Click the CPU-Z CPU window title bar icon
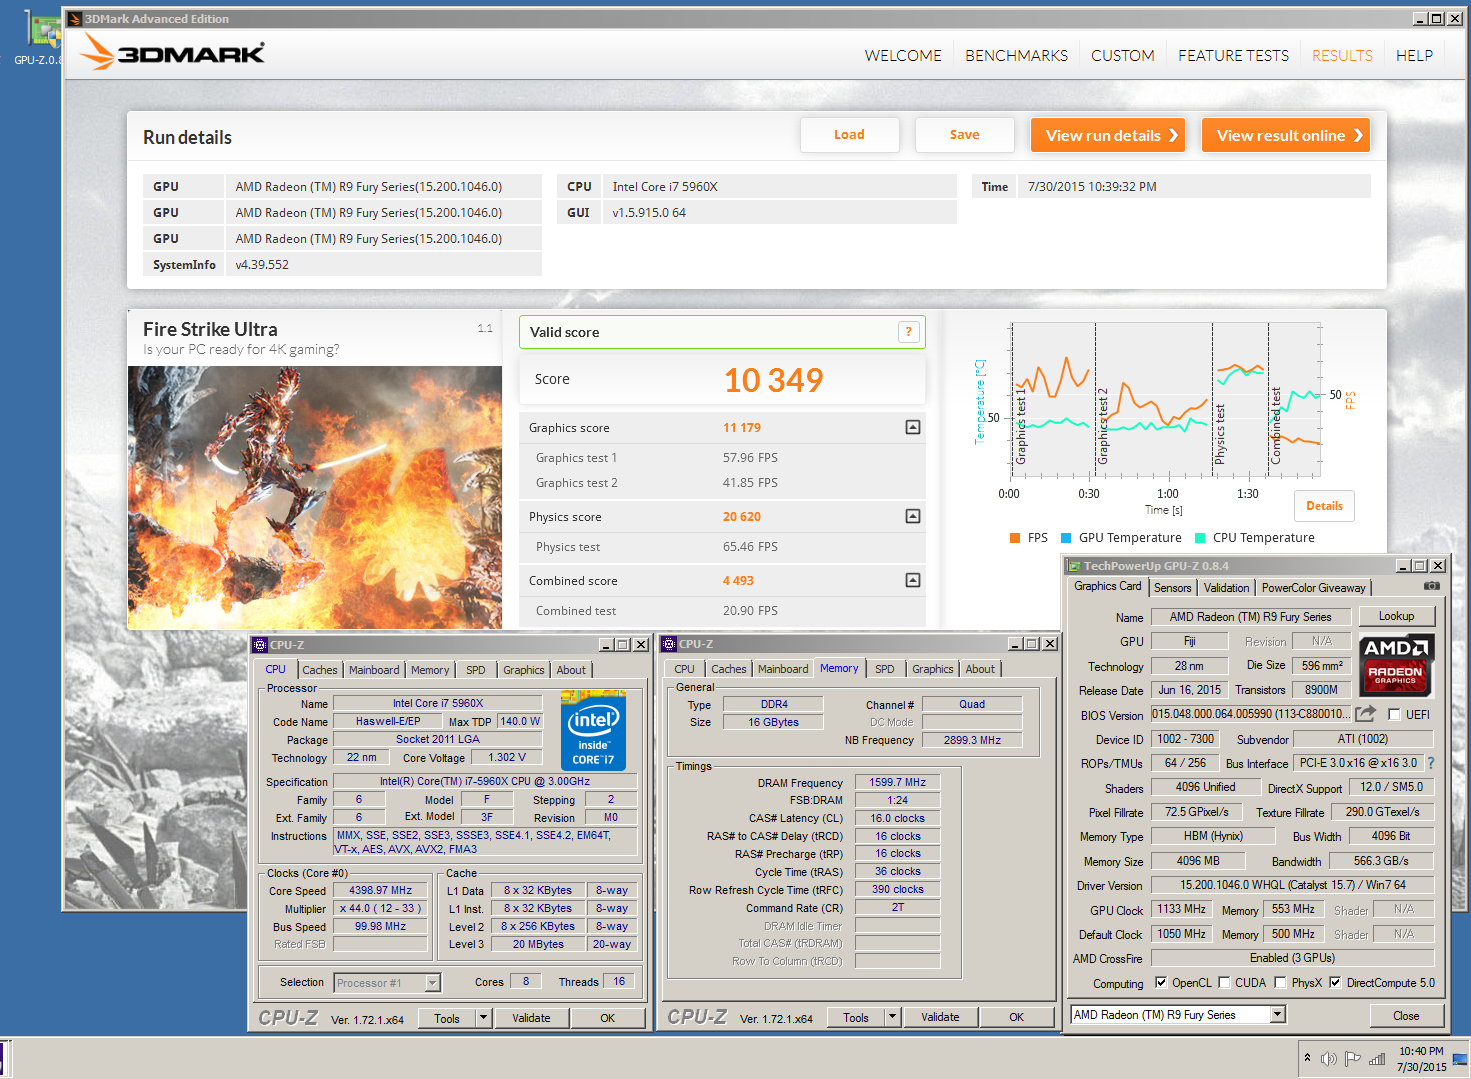The width and height of the screenshot is (1471, 1079). coord(260,645)
